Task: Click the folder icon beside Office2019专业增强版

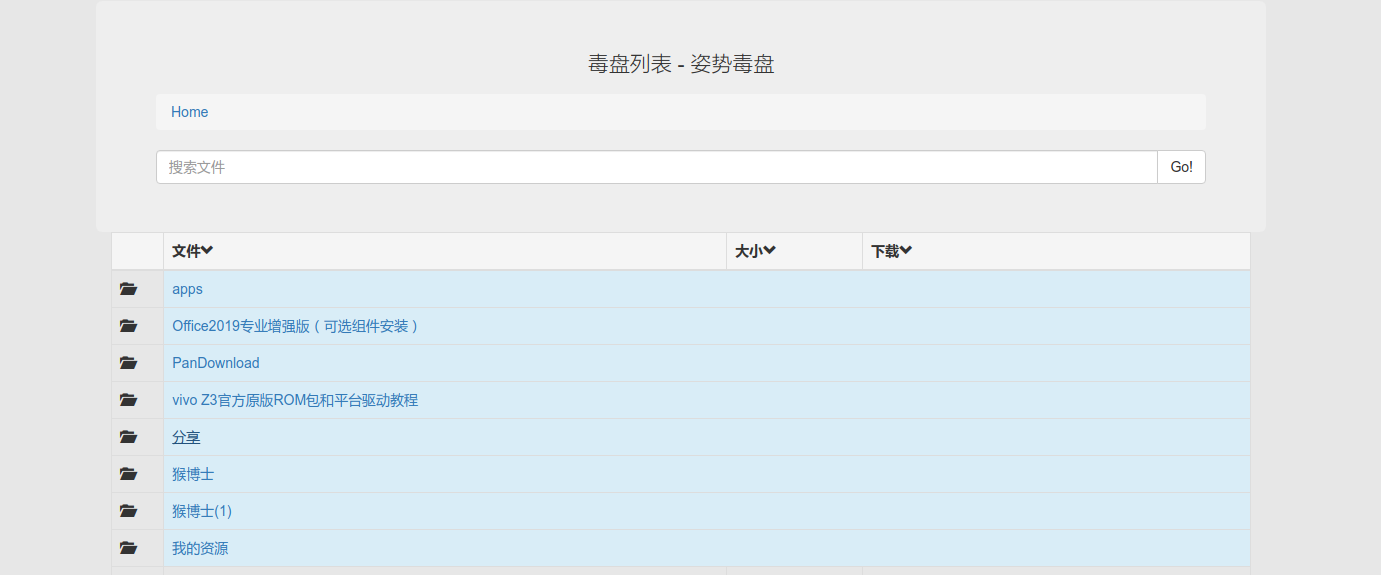Action: [128, 326]
